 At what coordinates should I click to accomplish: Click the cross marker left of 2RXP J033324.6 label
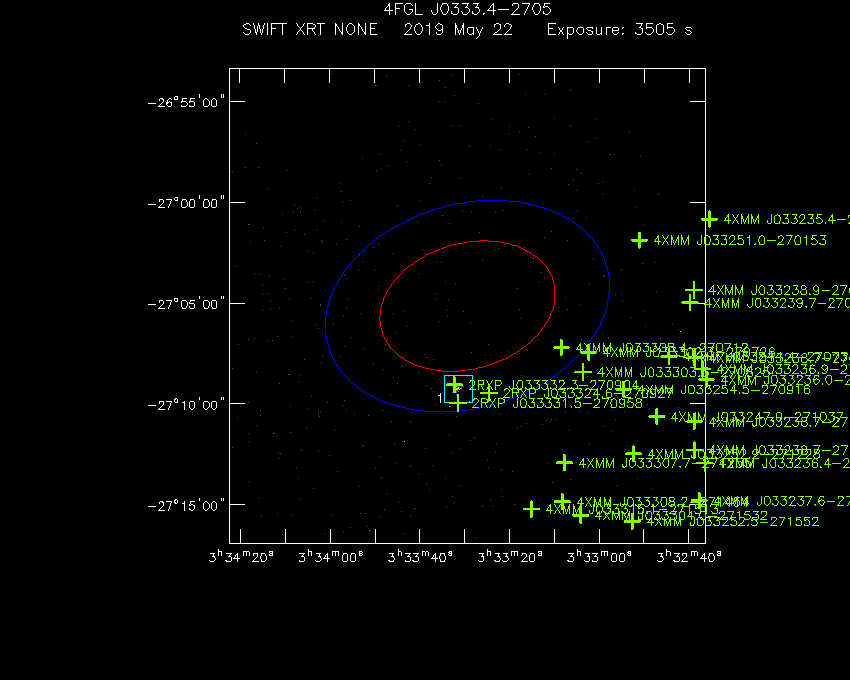click(x=489, y=393)
